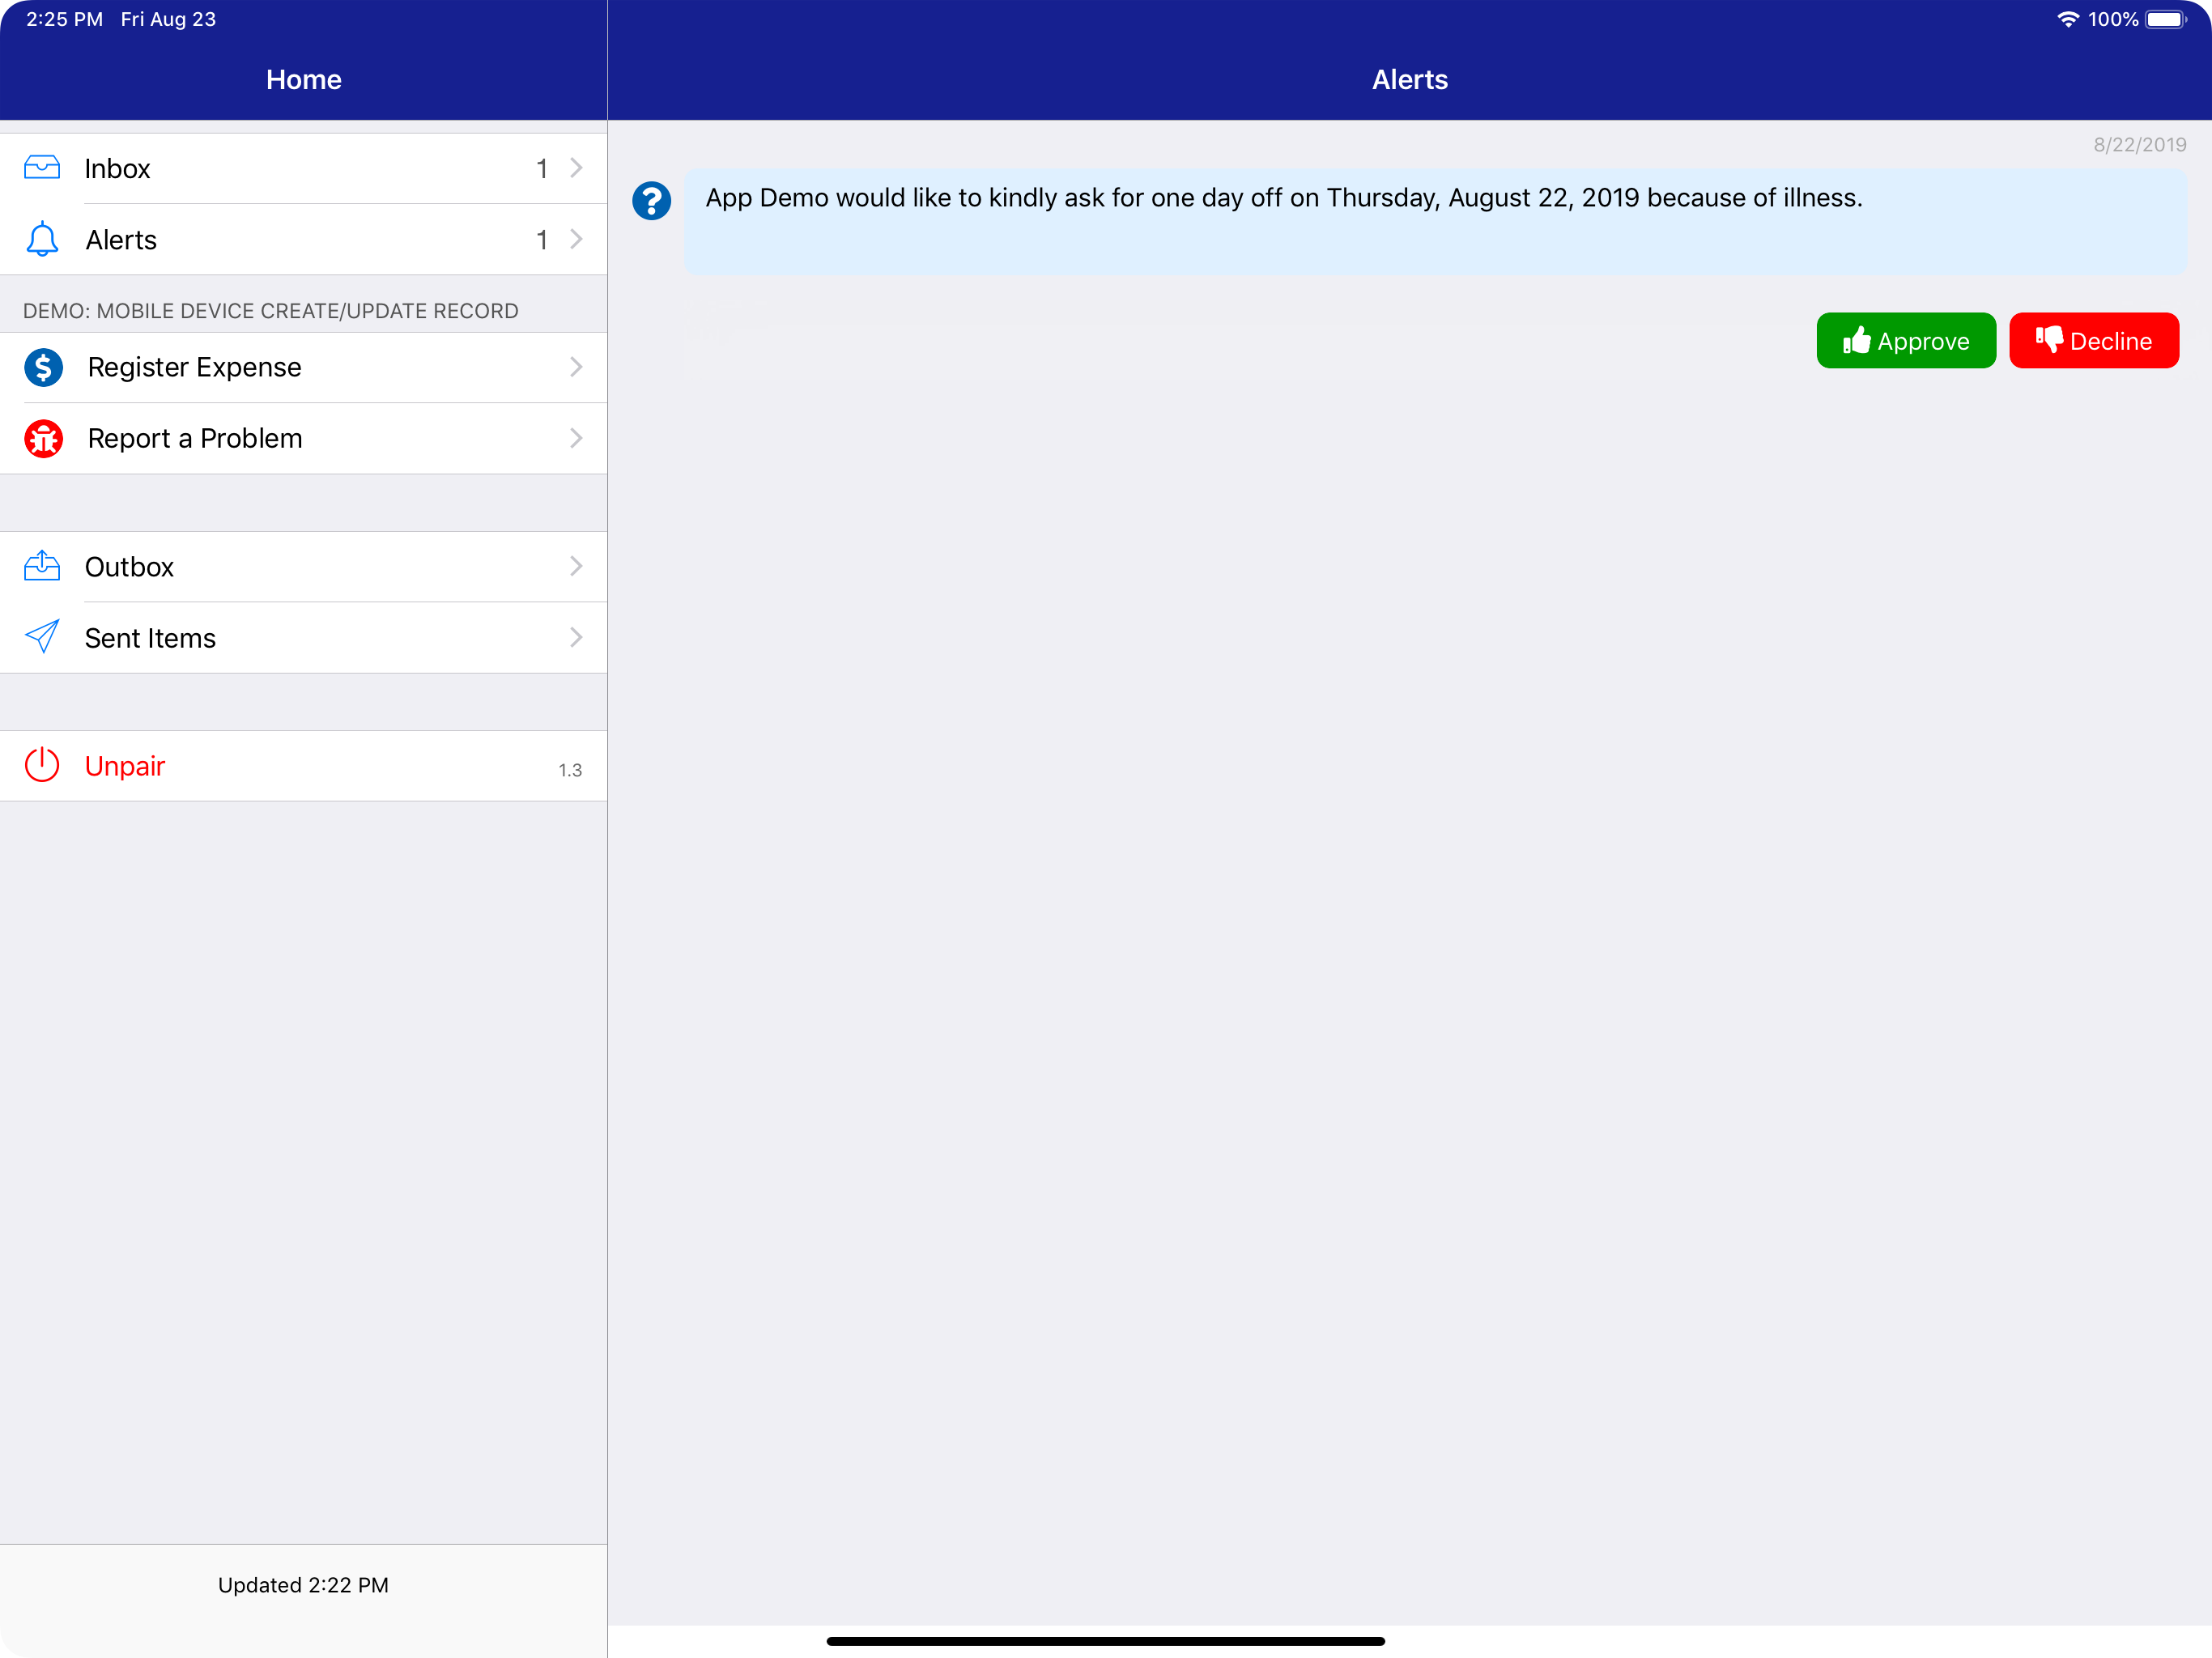
Task: Tap the home indicator bar at bottom
Action: pyautogui.click(x=1105, y=1641)
